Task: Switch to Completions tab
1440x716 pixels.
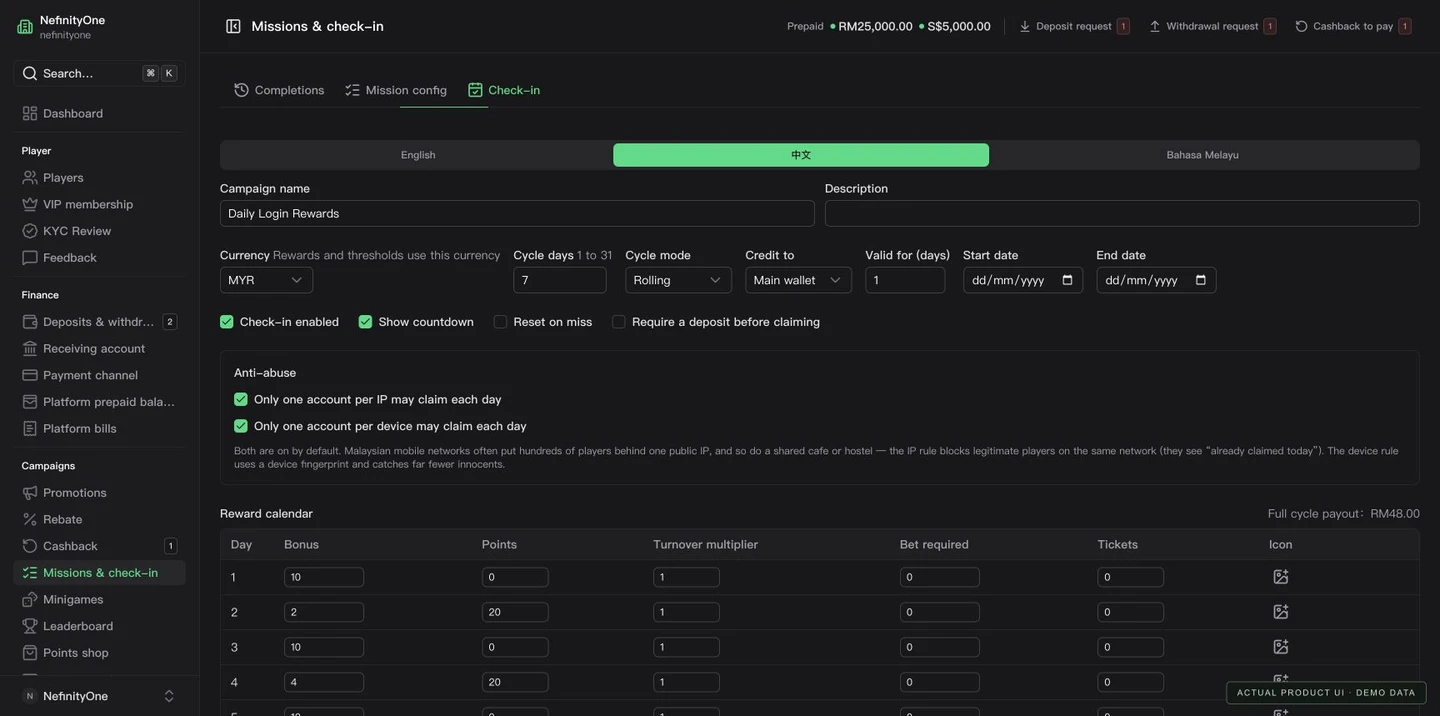Action: point(280,90)
